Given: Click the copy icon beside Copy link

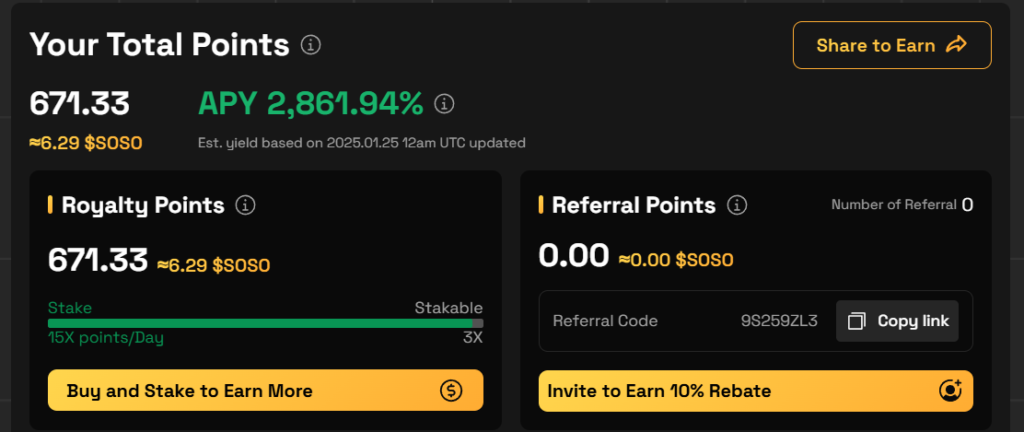Looking at the screenshot, I should [x=856, y=321].
